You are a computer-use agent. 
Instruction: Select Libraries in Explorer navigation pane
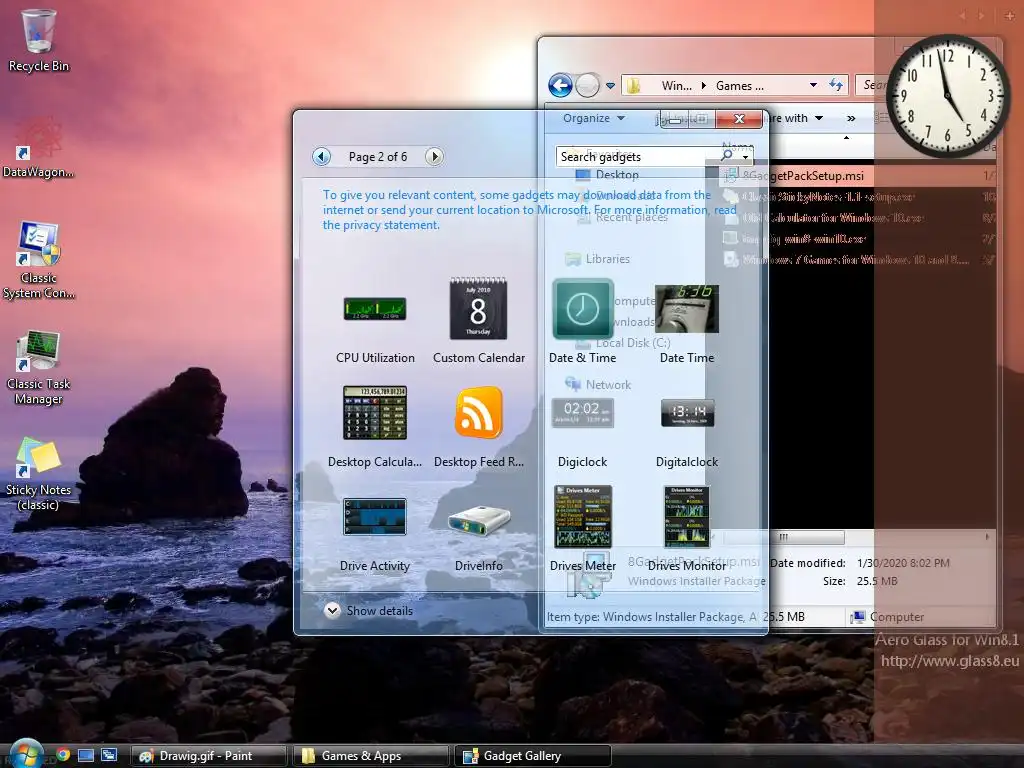click(598, 259)
